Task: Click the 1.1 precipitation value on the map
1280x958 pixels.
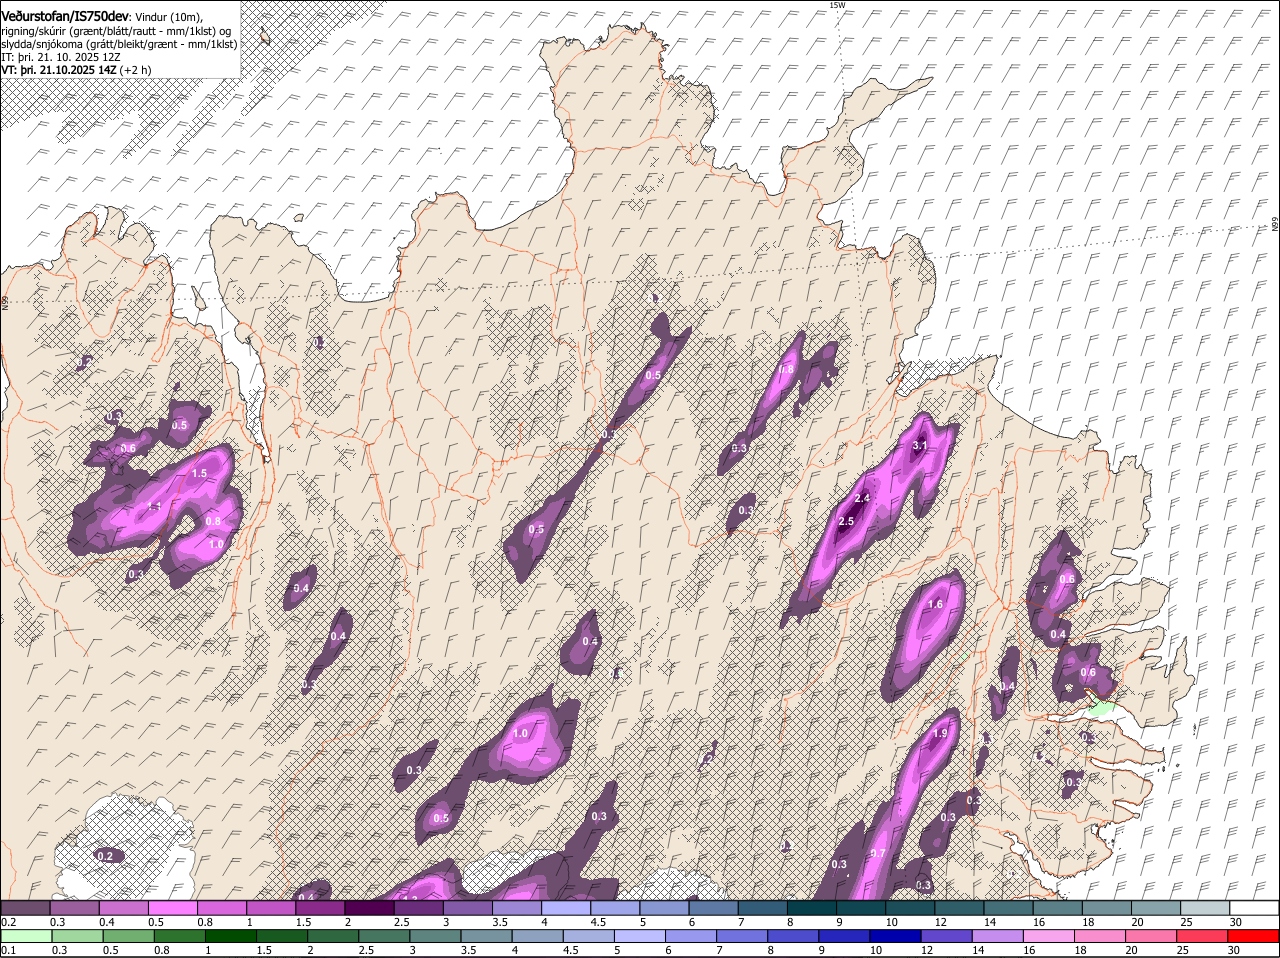Action: click(154, 507)
